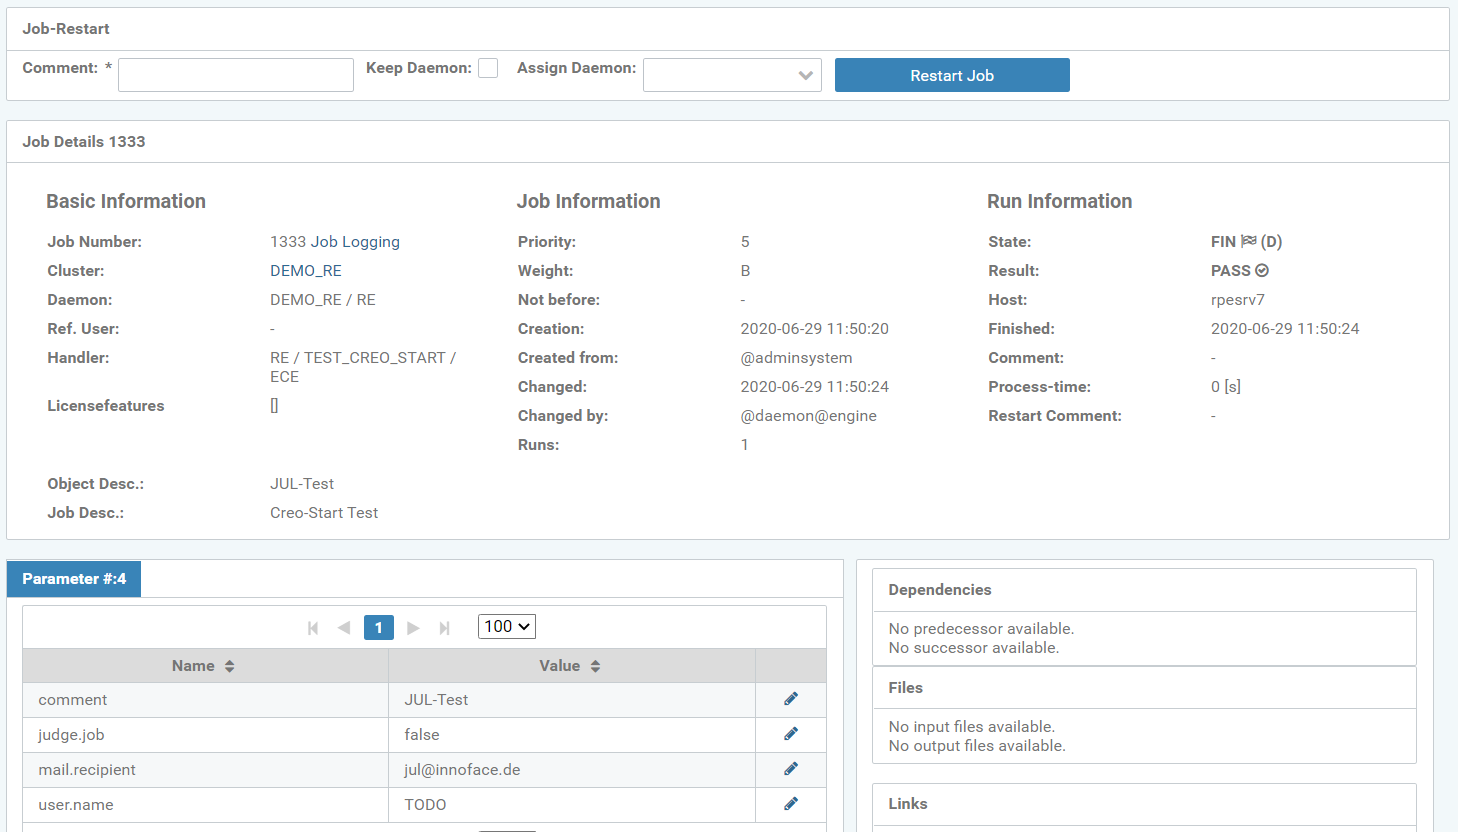This screenshot has width=1458, height=832.
Task: Open the DEMO_RE cluster link
Action: click(x=306, y=271)
